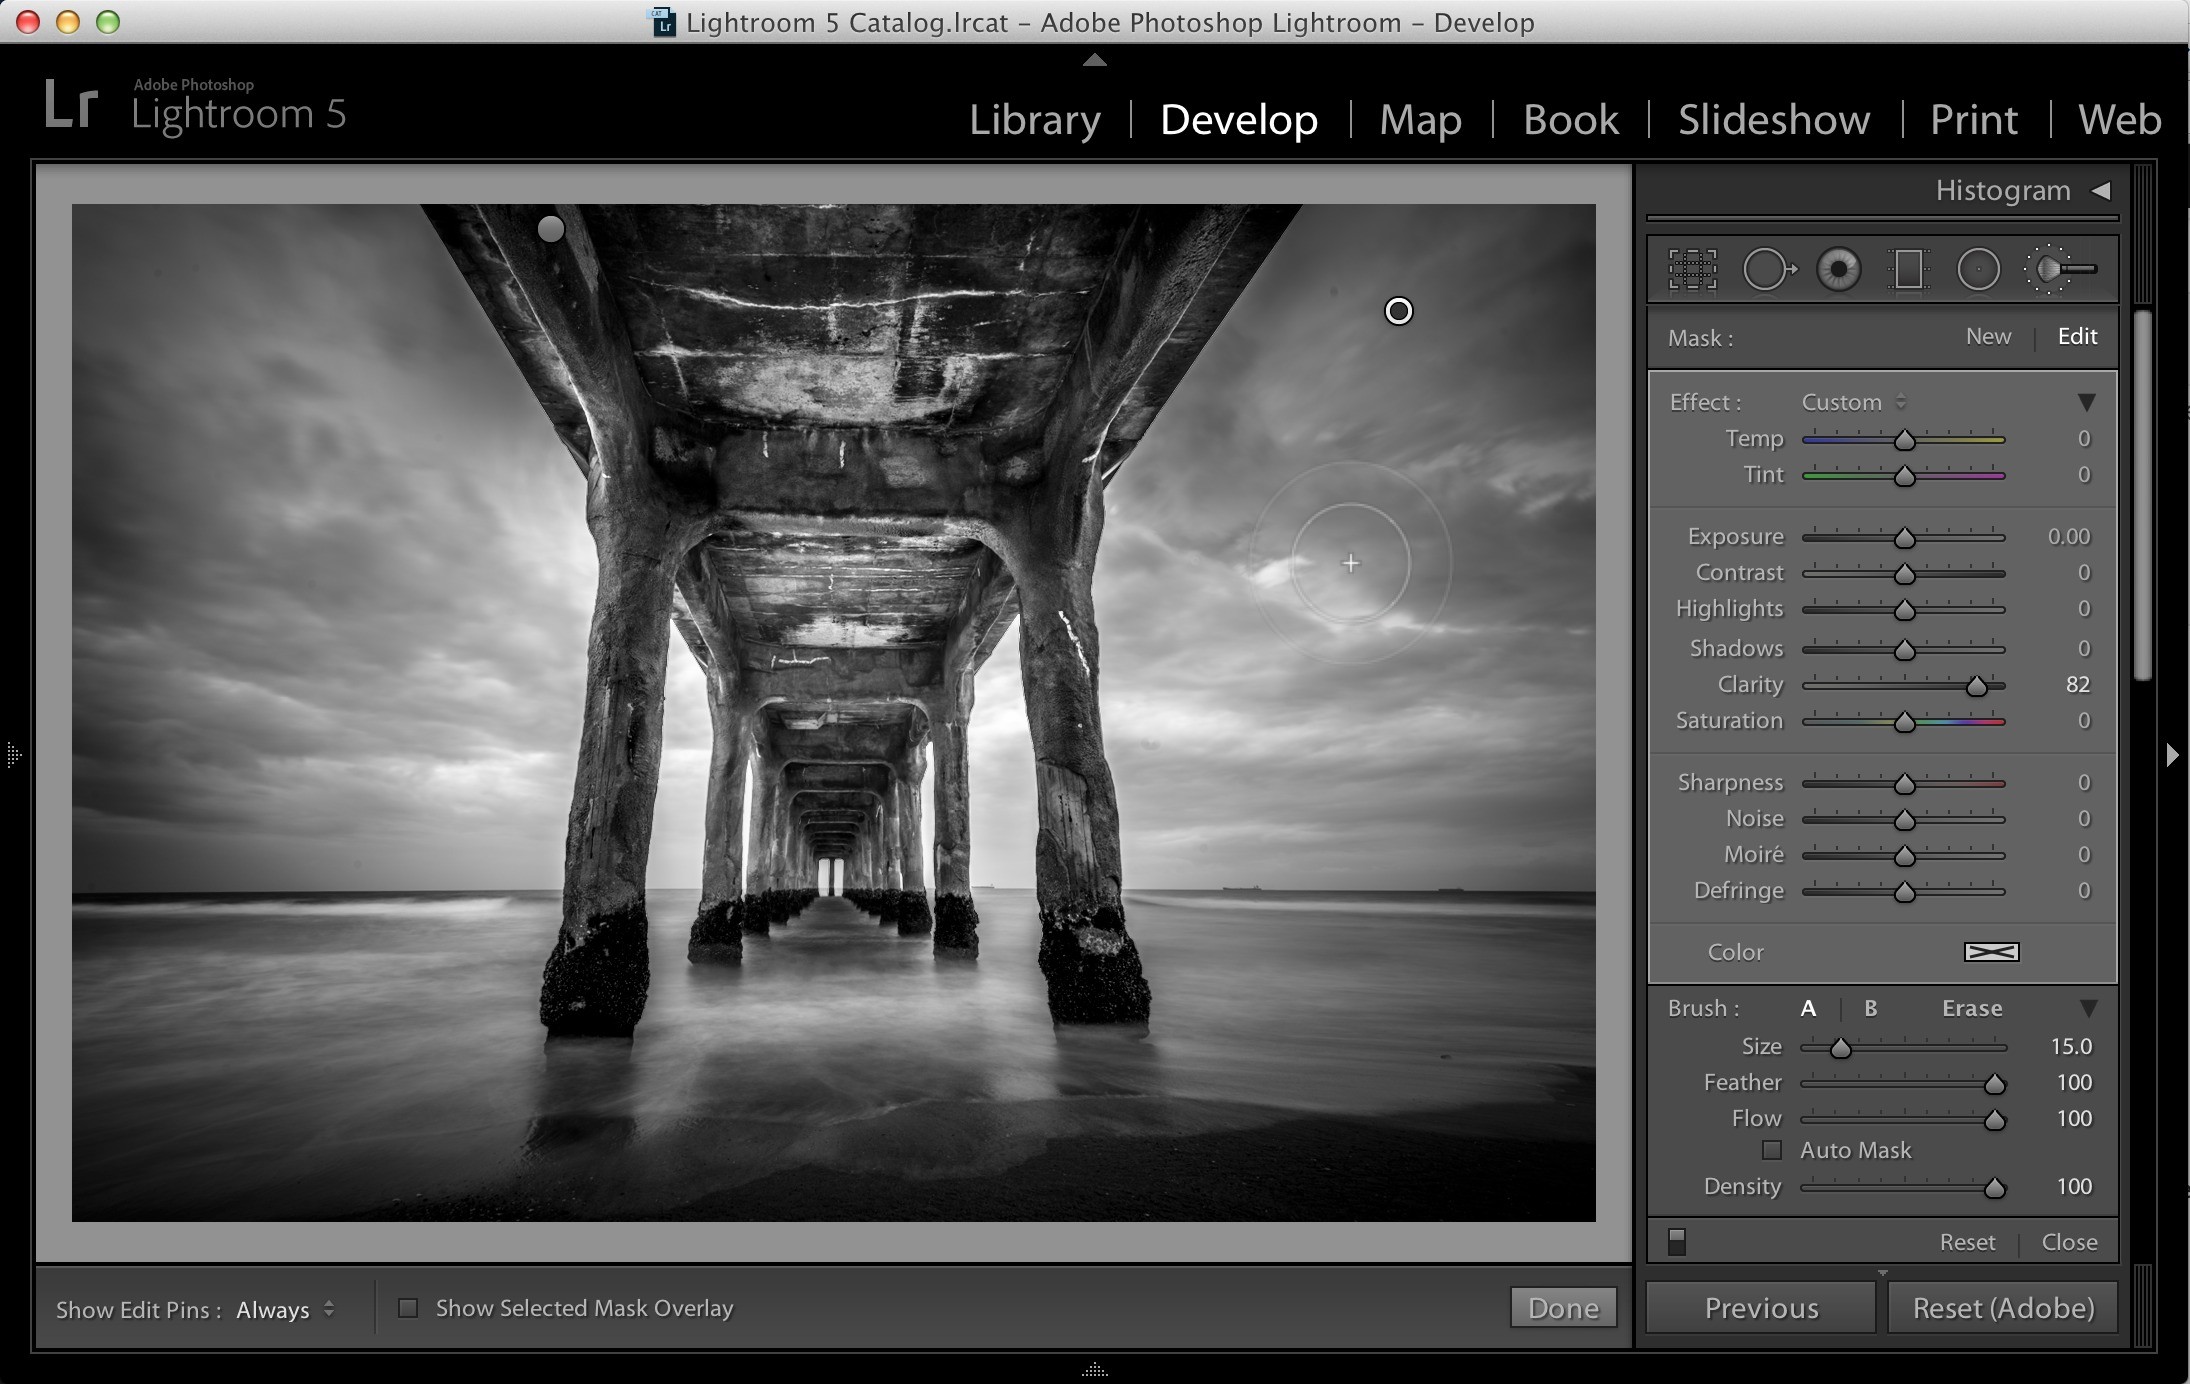Switch to the Library module

coord(1035,119)
